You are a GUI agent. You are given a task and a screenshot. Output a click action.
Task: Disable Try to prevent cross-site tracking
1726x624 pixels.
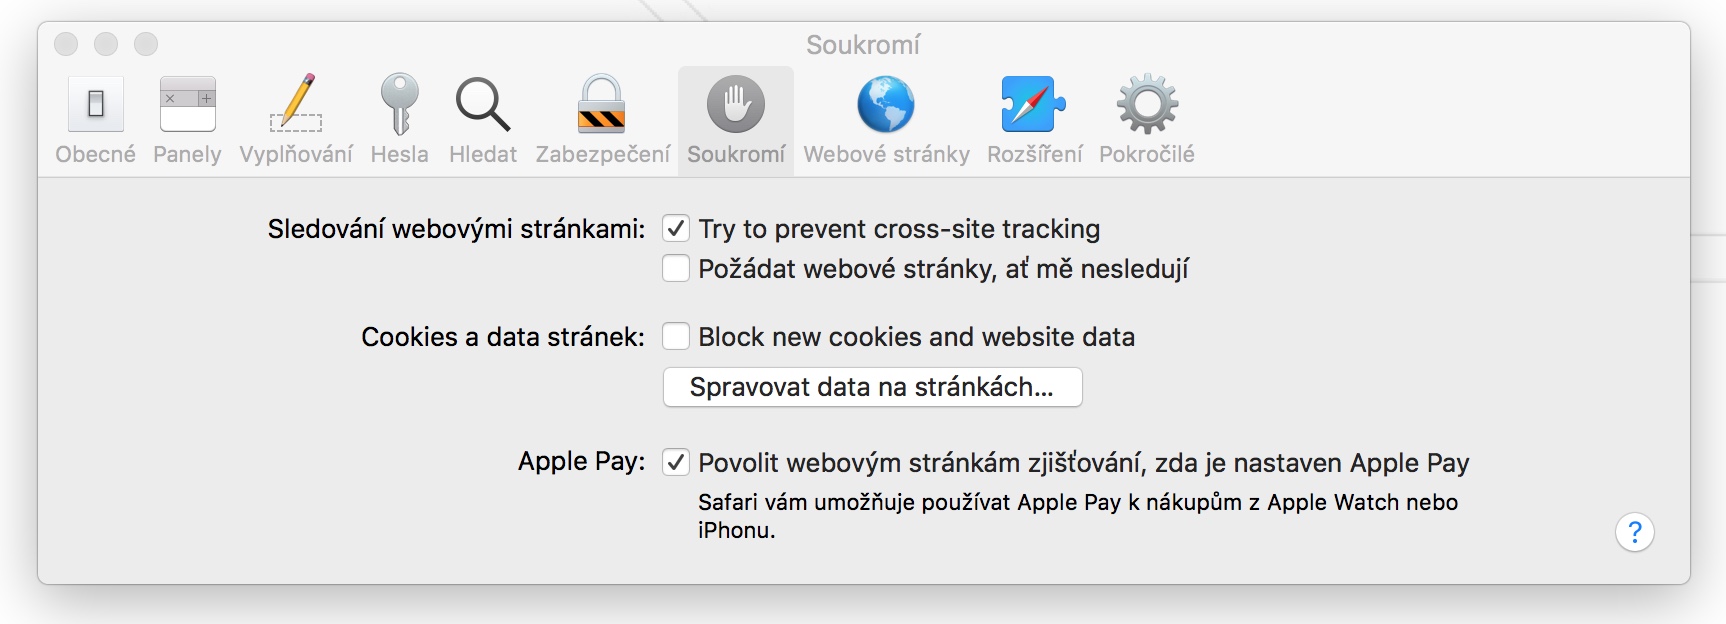(x=676, y=229)
